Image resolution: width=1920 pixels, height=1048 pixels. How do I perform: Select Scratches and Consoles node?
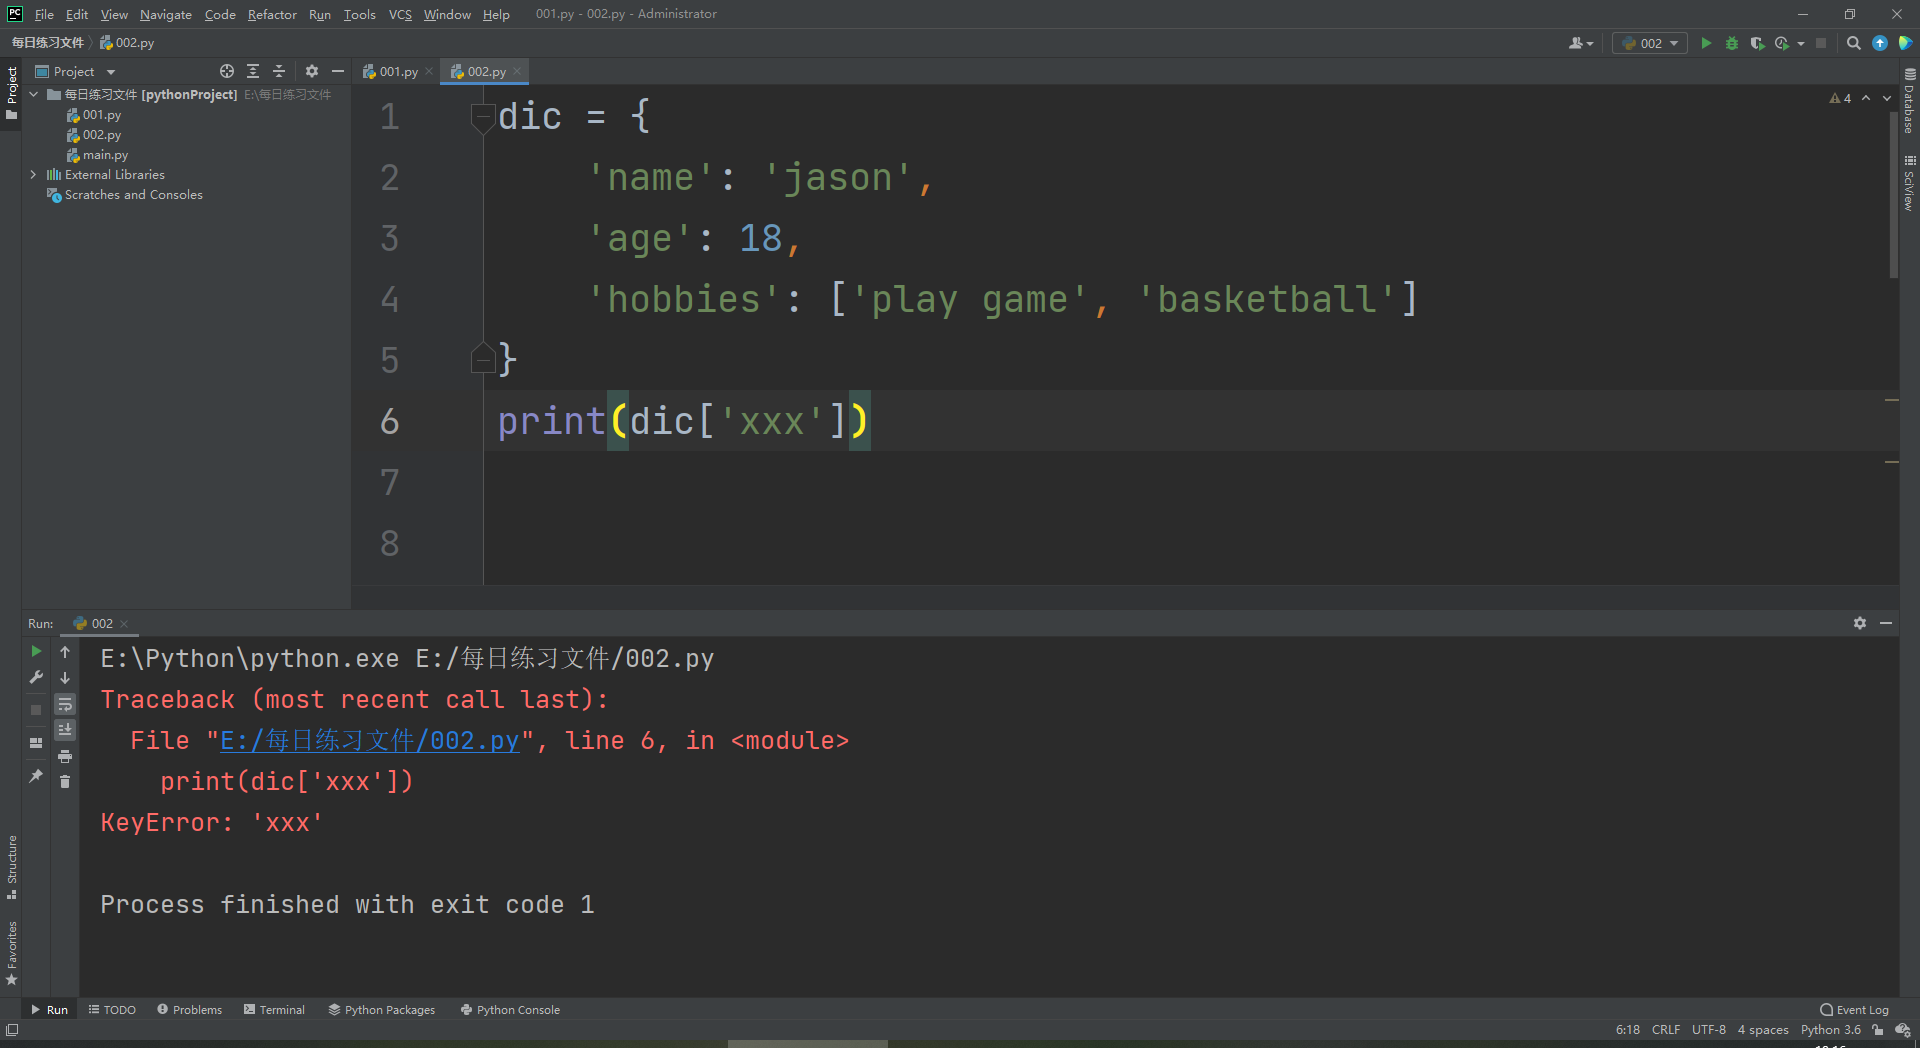[125, 195]
